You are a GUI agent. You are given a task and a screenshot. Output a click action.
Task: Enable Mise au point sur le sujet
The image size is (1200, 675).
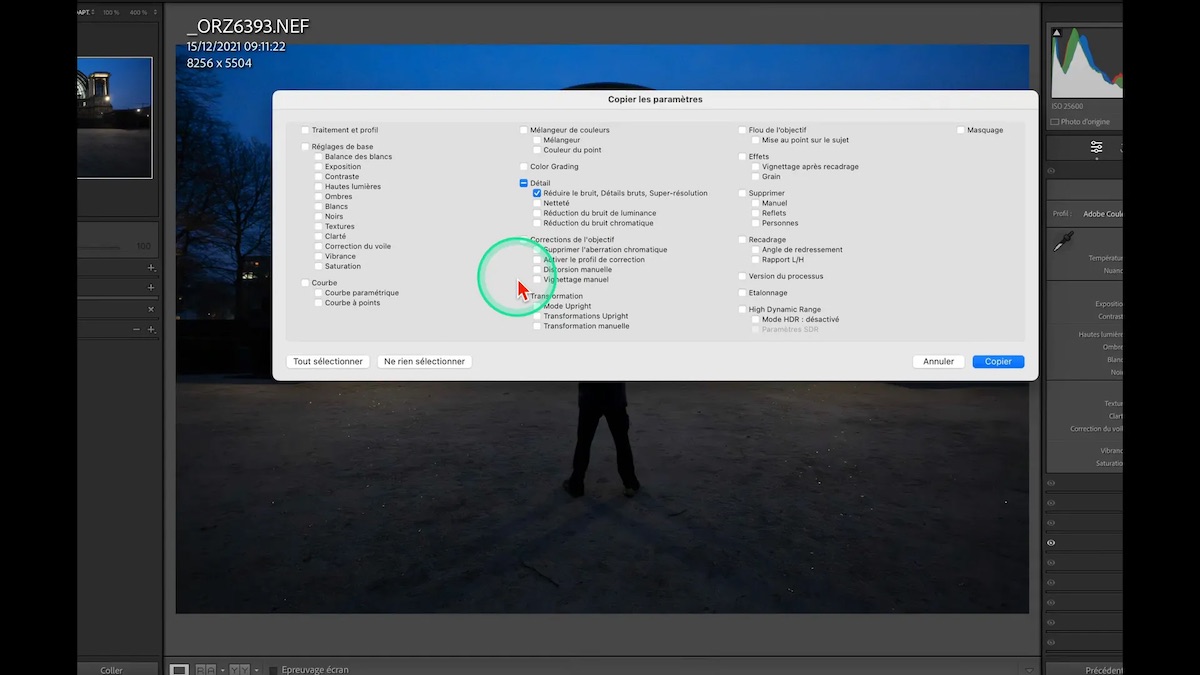pyautogui.click(x=755, y=140)
